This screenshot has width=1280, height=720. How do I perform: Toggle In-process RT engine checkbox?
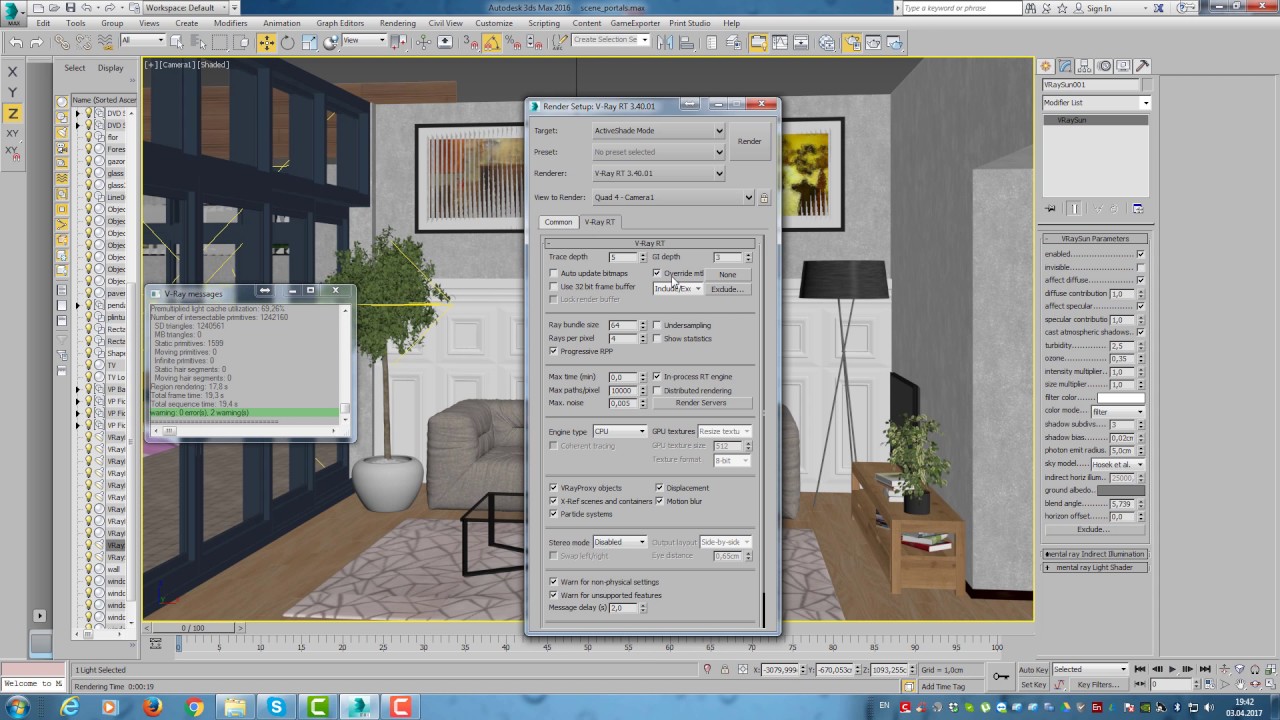point(657,377)
